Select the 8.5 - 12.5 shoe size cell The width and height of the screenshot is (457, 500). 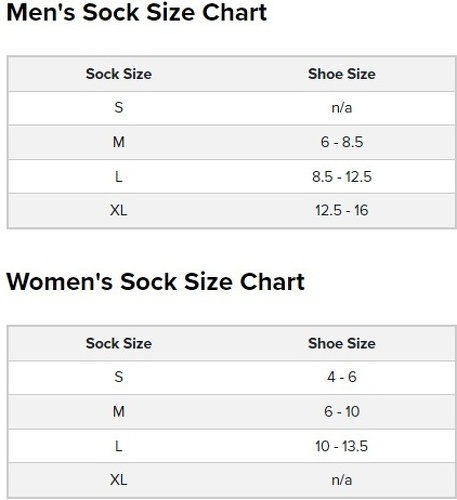point(342,177)
